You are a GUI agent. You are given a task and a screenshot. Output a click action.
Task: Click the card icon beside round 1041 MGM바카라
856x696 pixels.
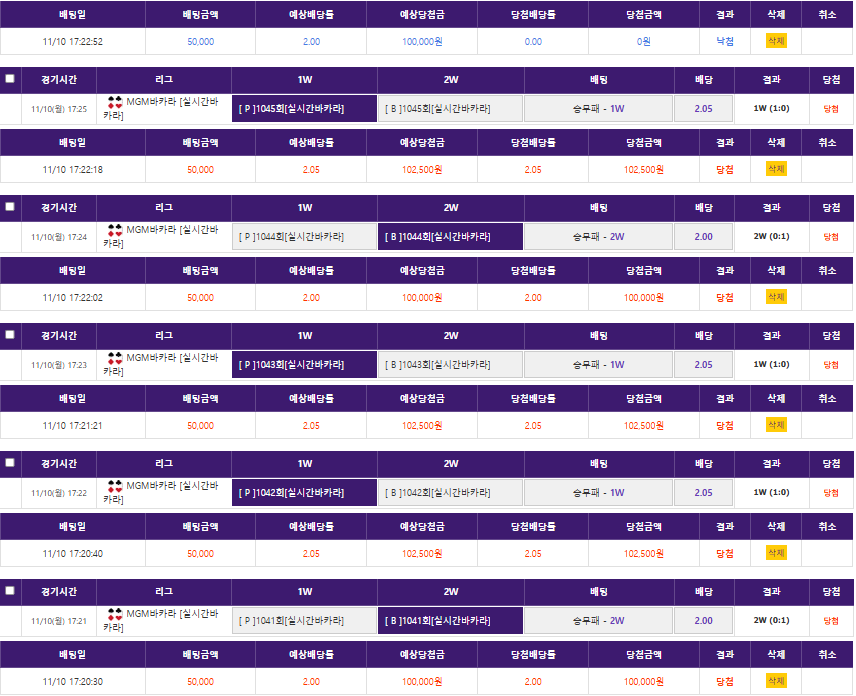point(114,614)
